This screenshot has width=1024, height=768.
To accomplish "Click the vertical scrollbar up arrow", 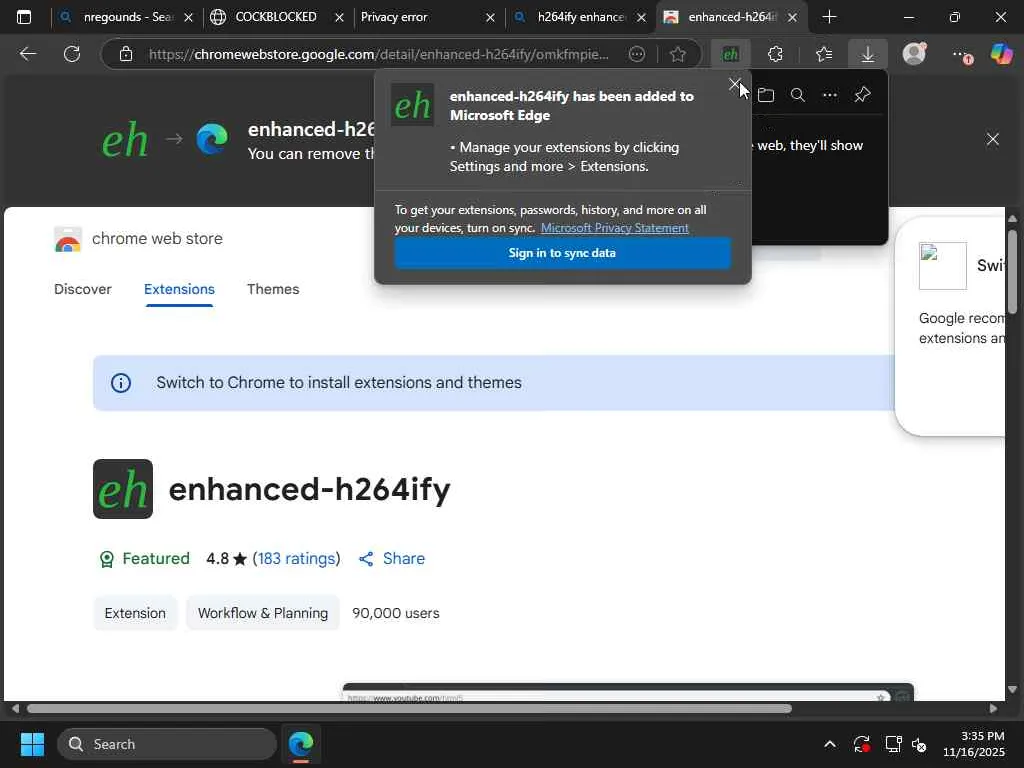I will click(x=1012, y=218).
